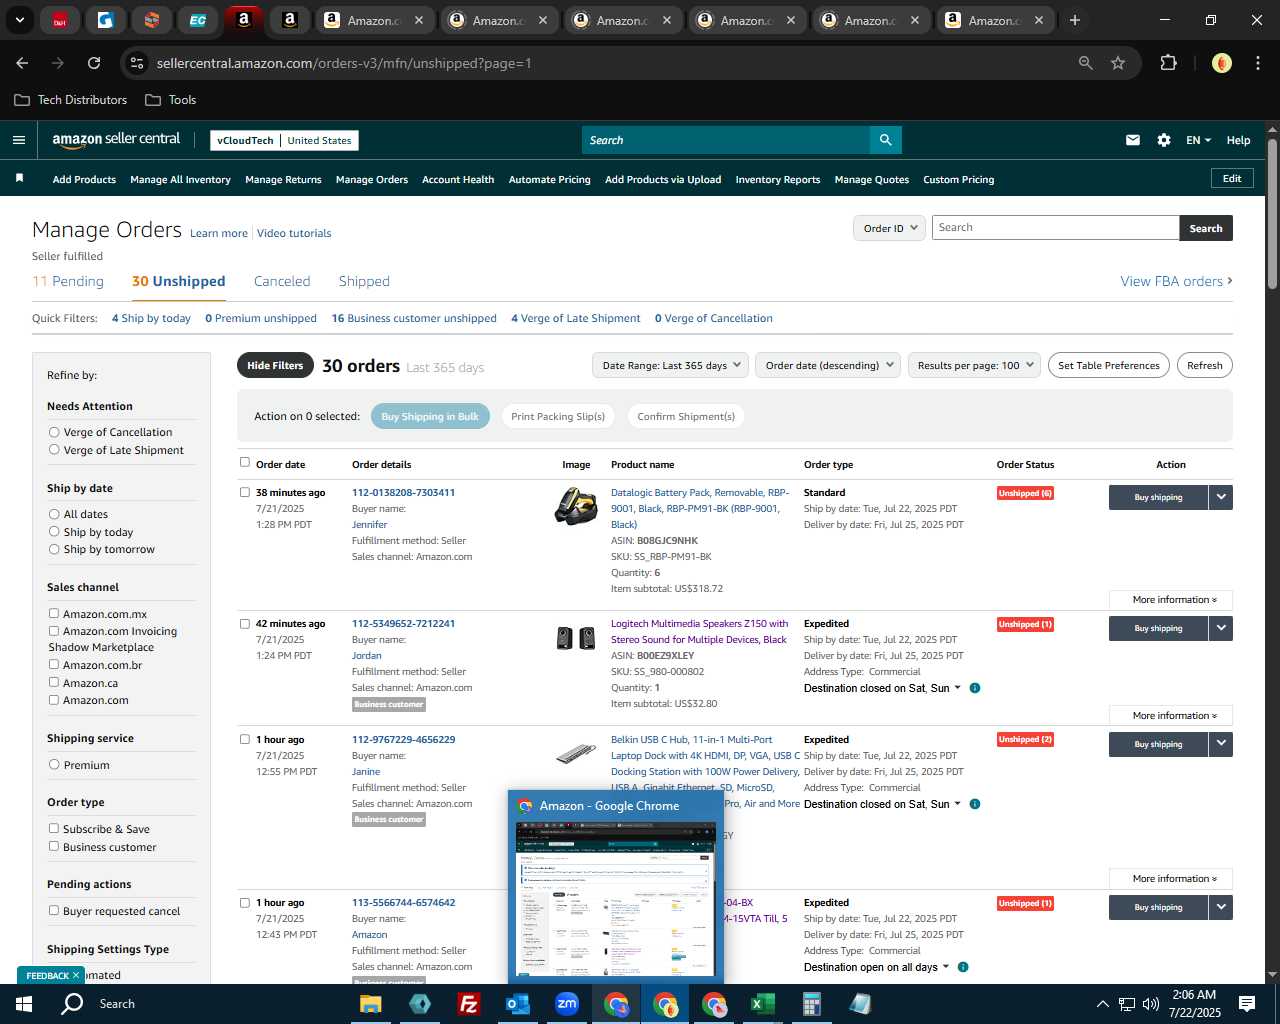This screenshot has width=1280, height=1024.
Task: Open Zoom from the taskbar
Action: [567, 1004]
